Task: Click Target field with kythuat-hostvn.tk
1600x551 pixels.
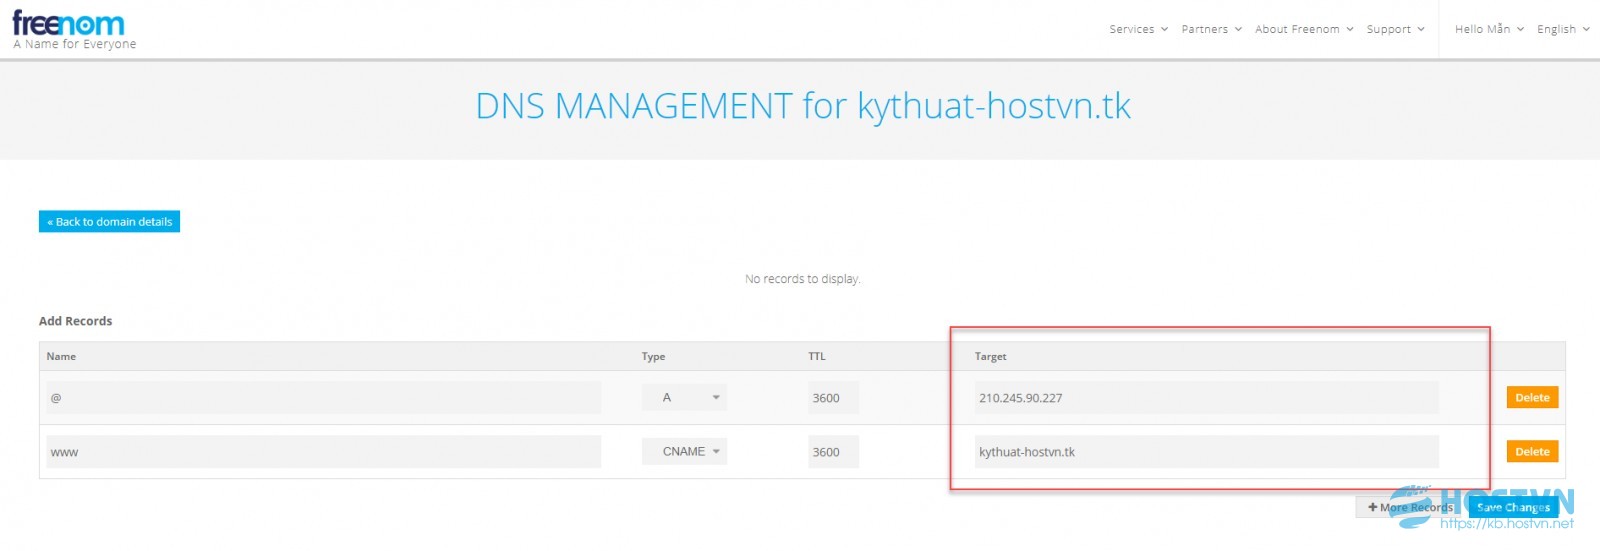Action: (x=1206, y=452)
